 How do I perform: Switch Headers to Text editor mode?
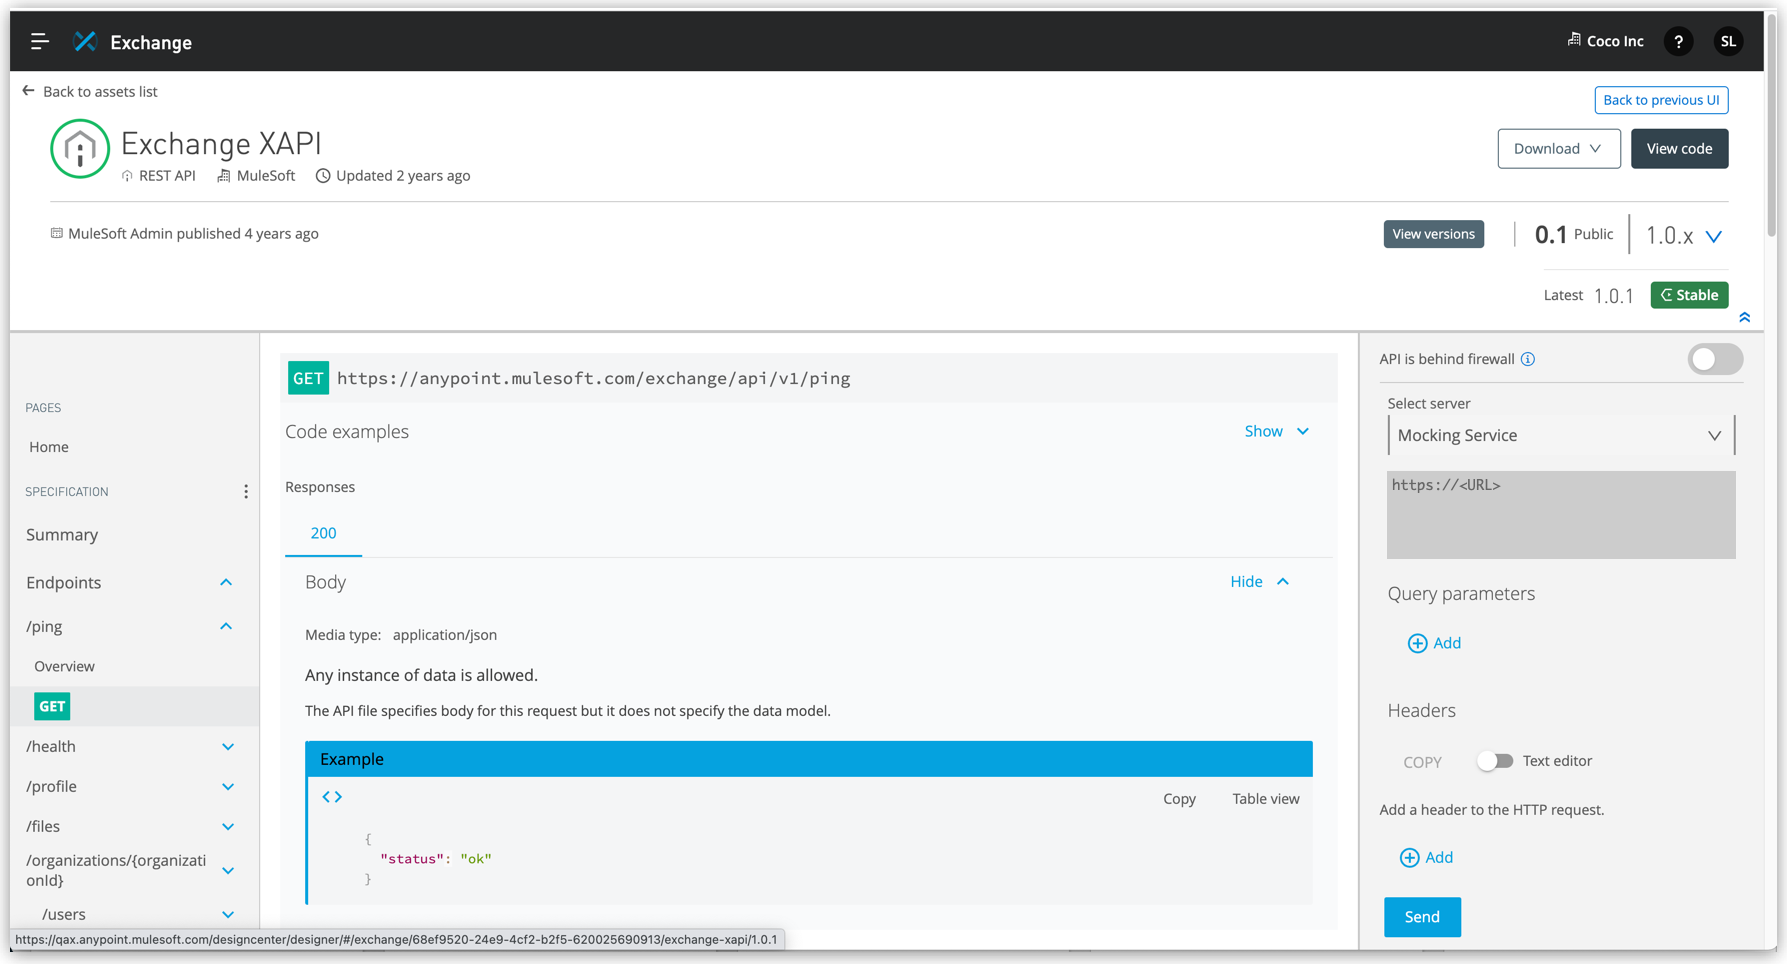coord(1496,760)
